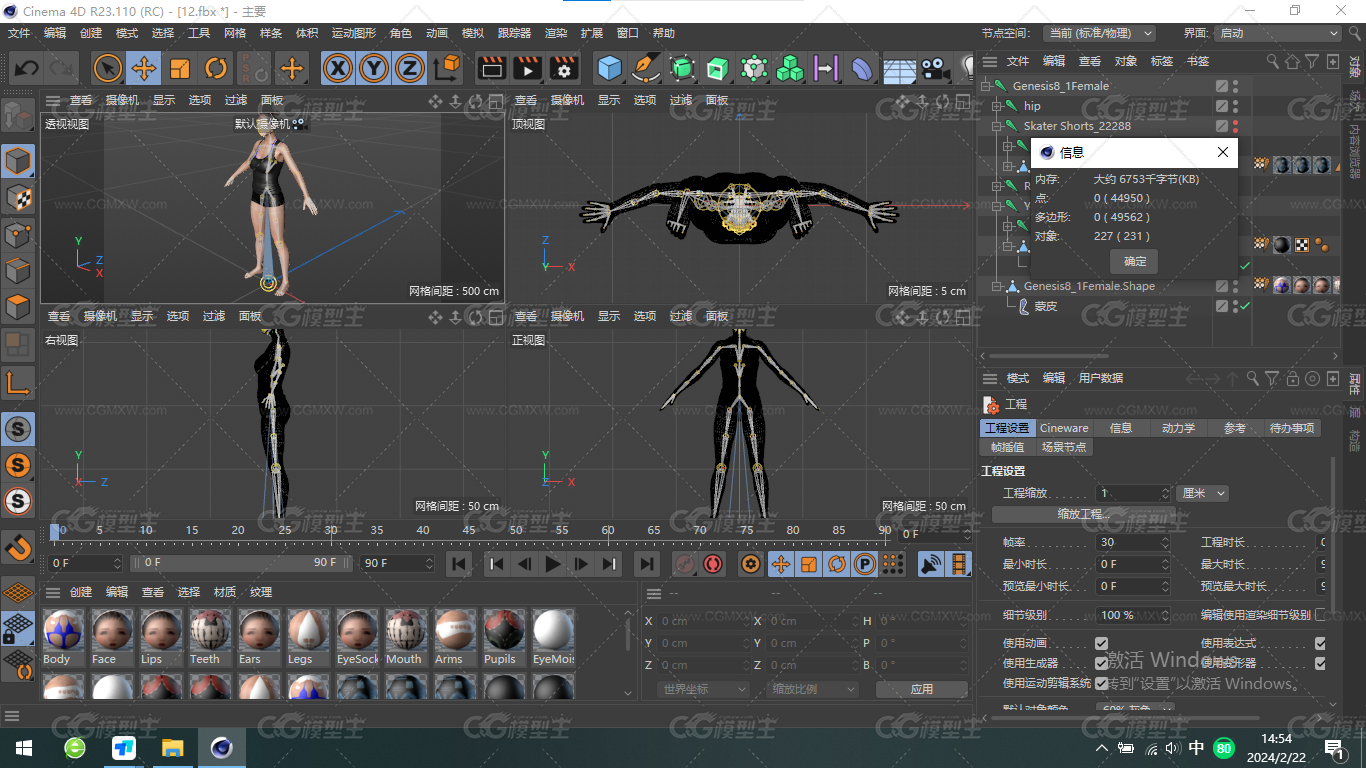Enable Snap using the magnet icon
This screenshot has height=768, width=1366.
click(x=18, y=547)
